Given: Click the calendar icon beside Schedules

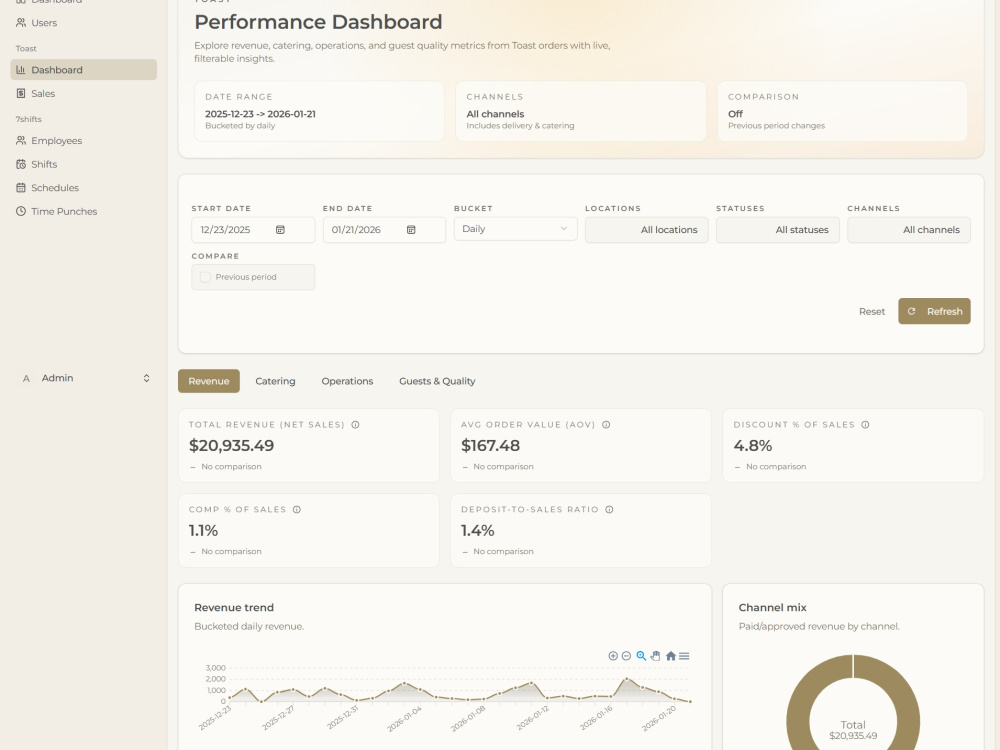Looking at the screenshot, I should (x=21, y=188).
